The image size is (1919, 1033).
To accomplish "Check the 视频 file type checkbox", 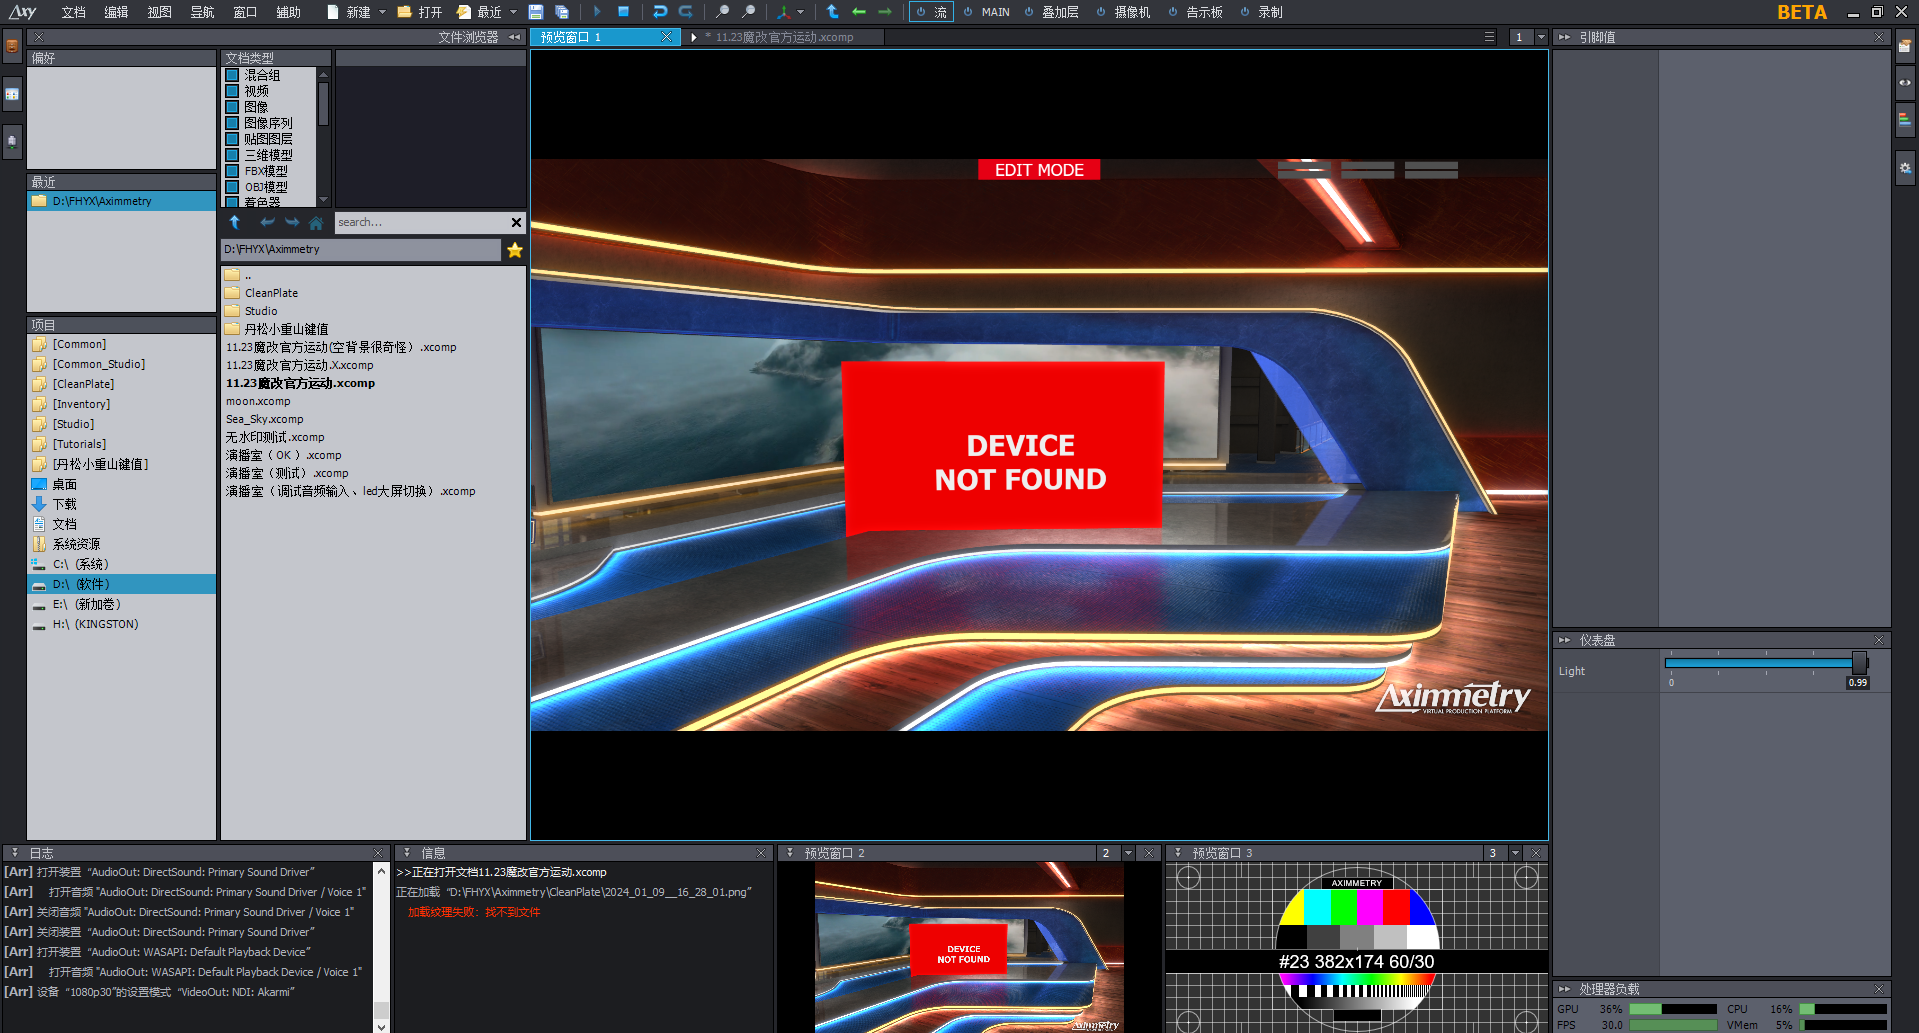I will [x=232, y=91].
